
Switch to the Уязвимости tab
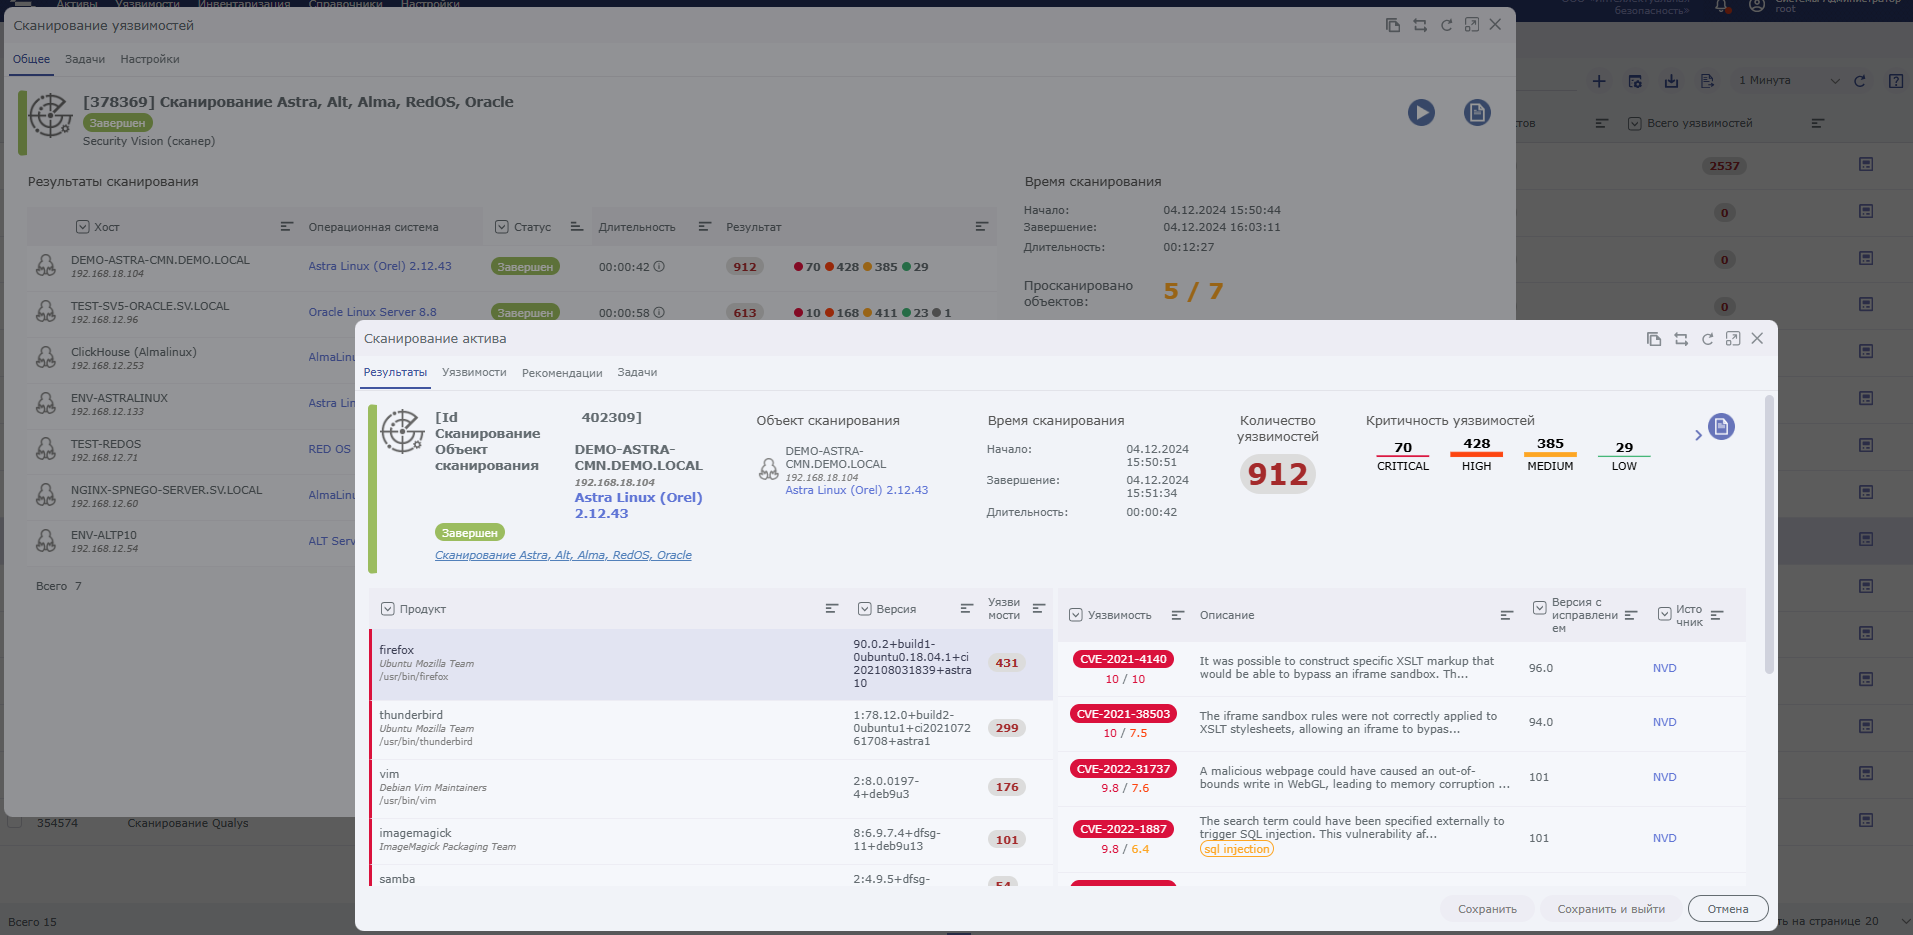tap(474, 373)
